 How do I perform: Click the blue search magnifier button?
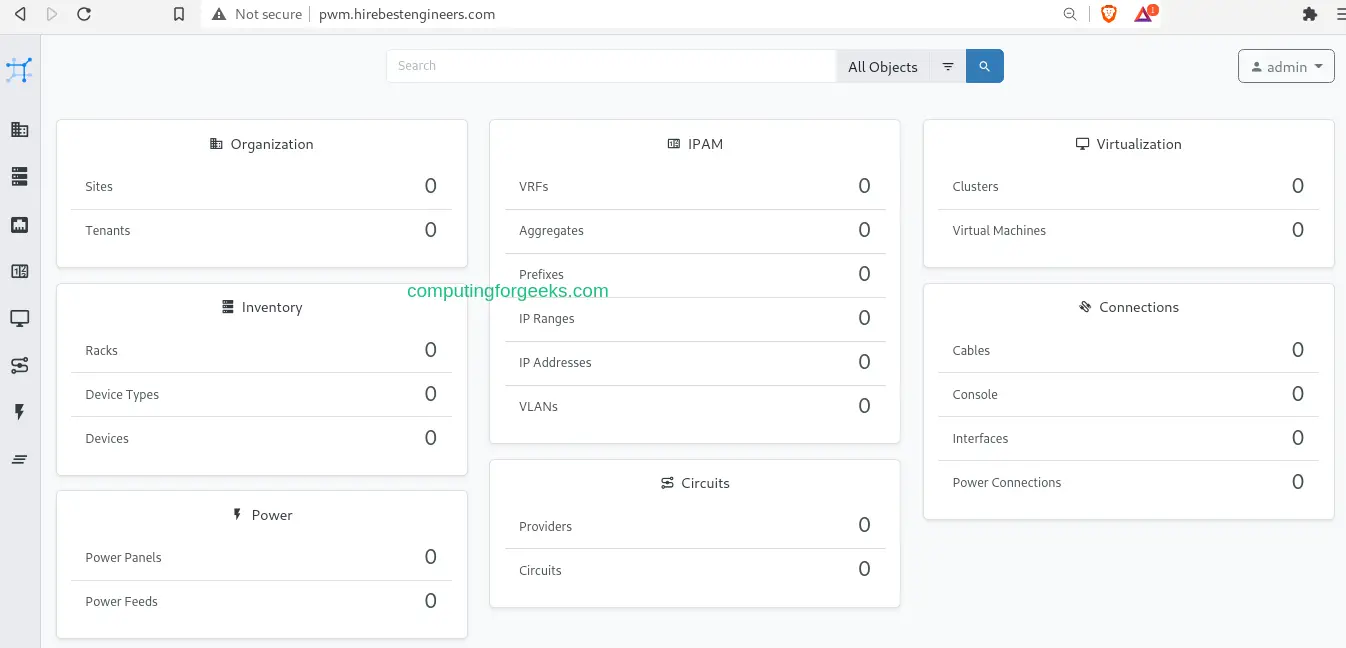tap(984, 66)
